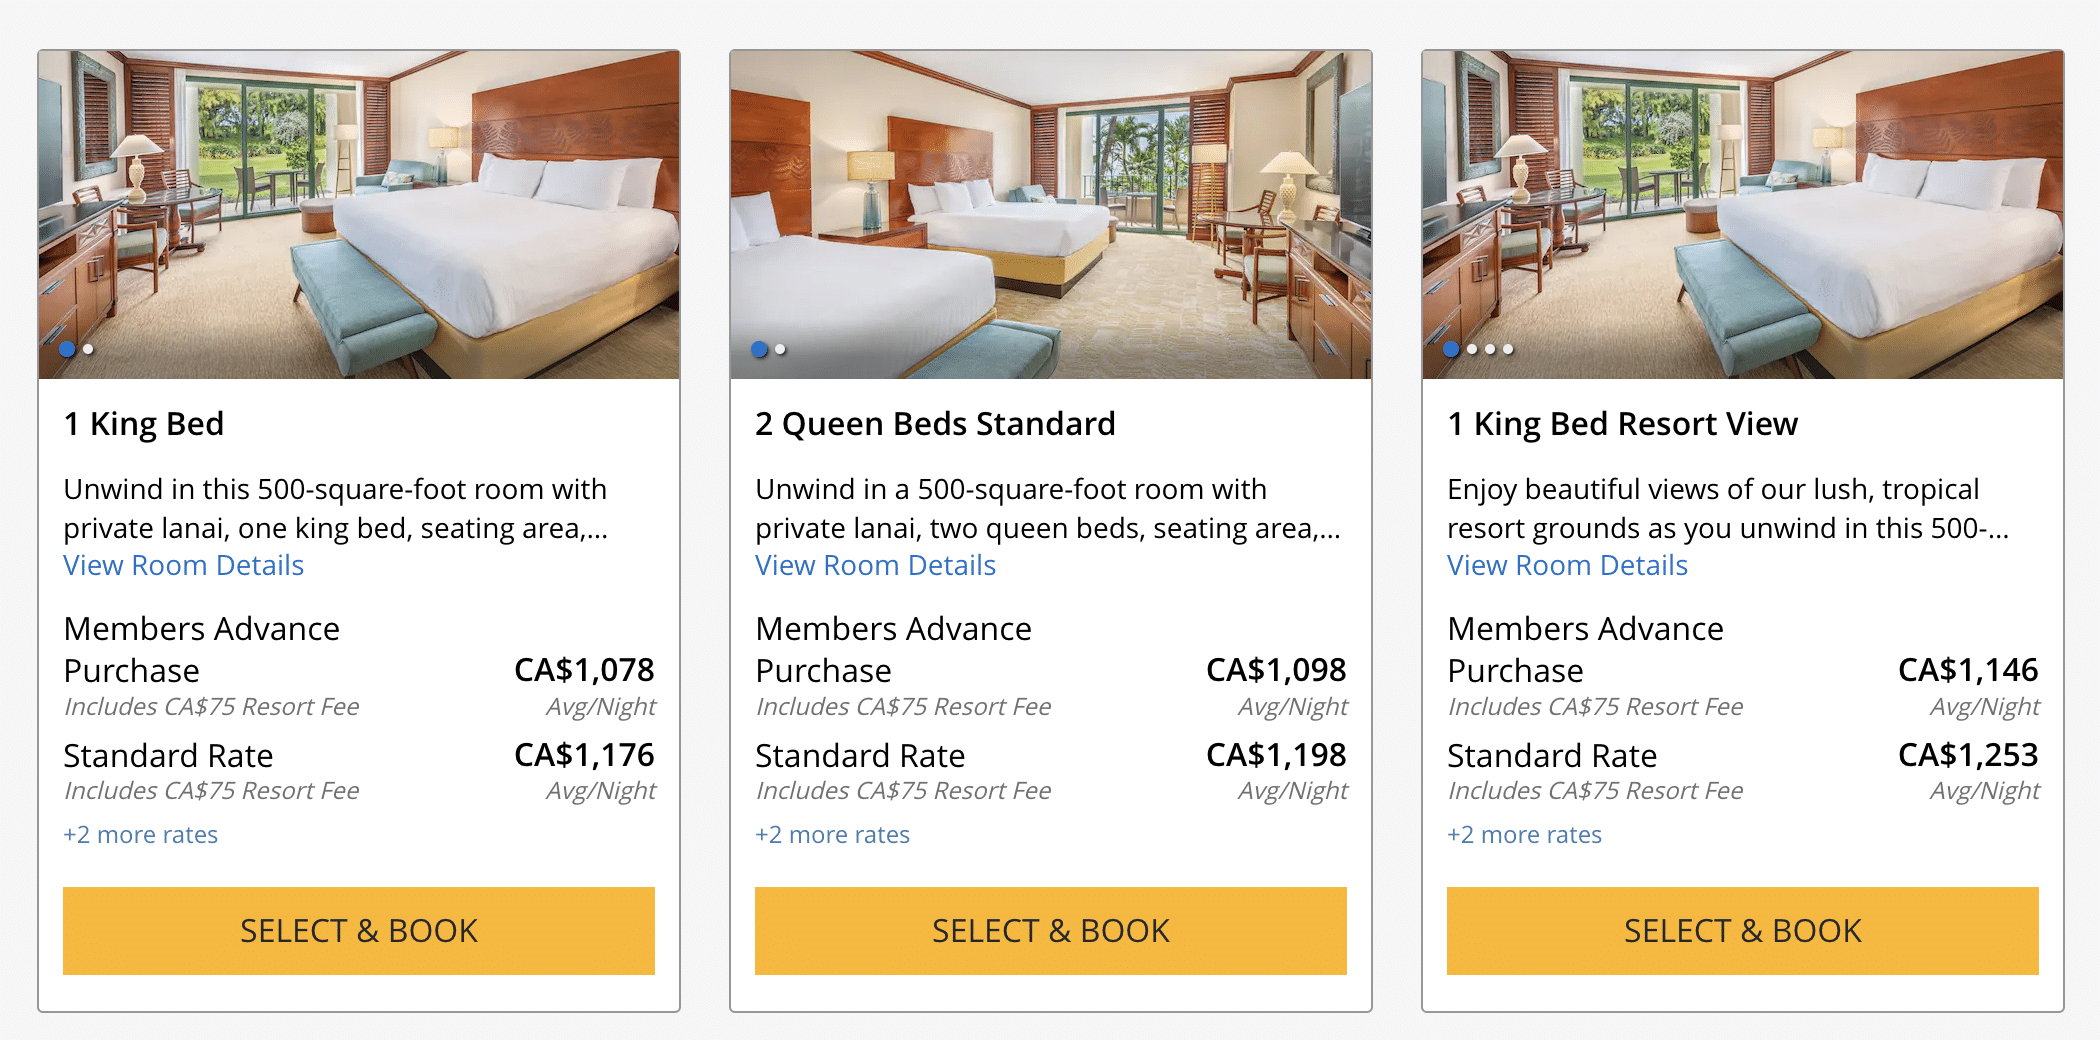Choose the CA$1,078 Members Advance Purchase rate
Screen dimensions: 2100x1040
pos(583,670)
